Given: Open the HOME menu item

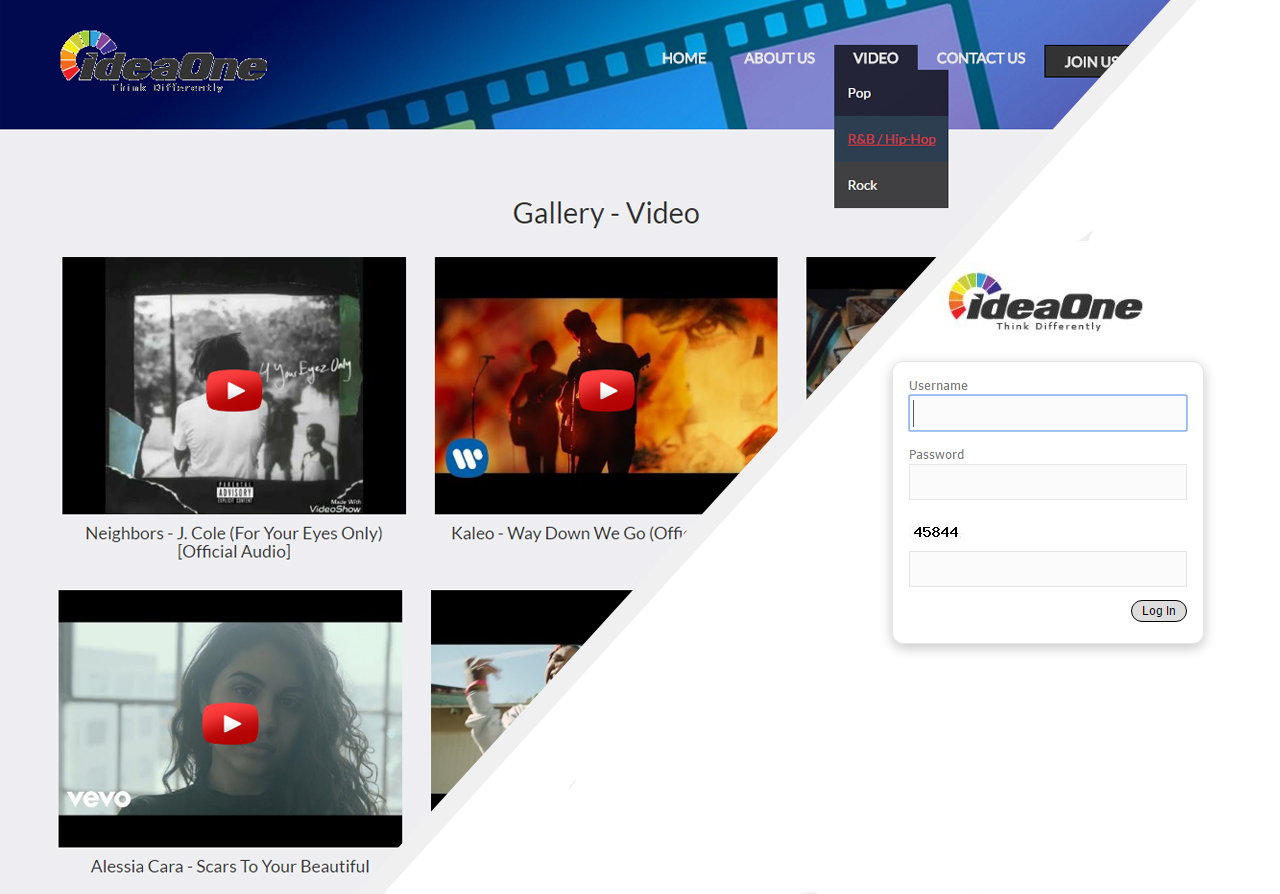Looking at the screenshot, I should pyautogui.click(x=684, y=58).
